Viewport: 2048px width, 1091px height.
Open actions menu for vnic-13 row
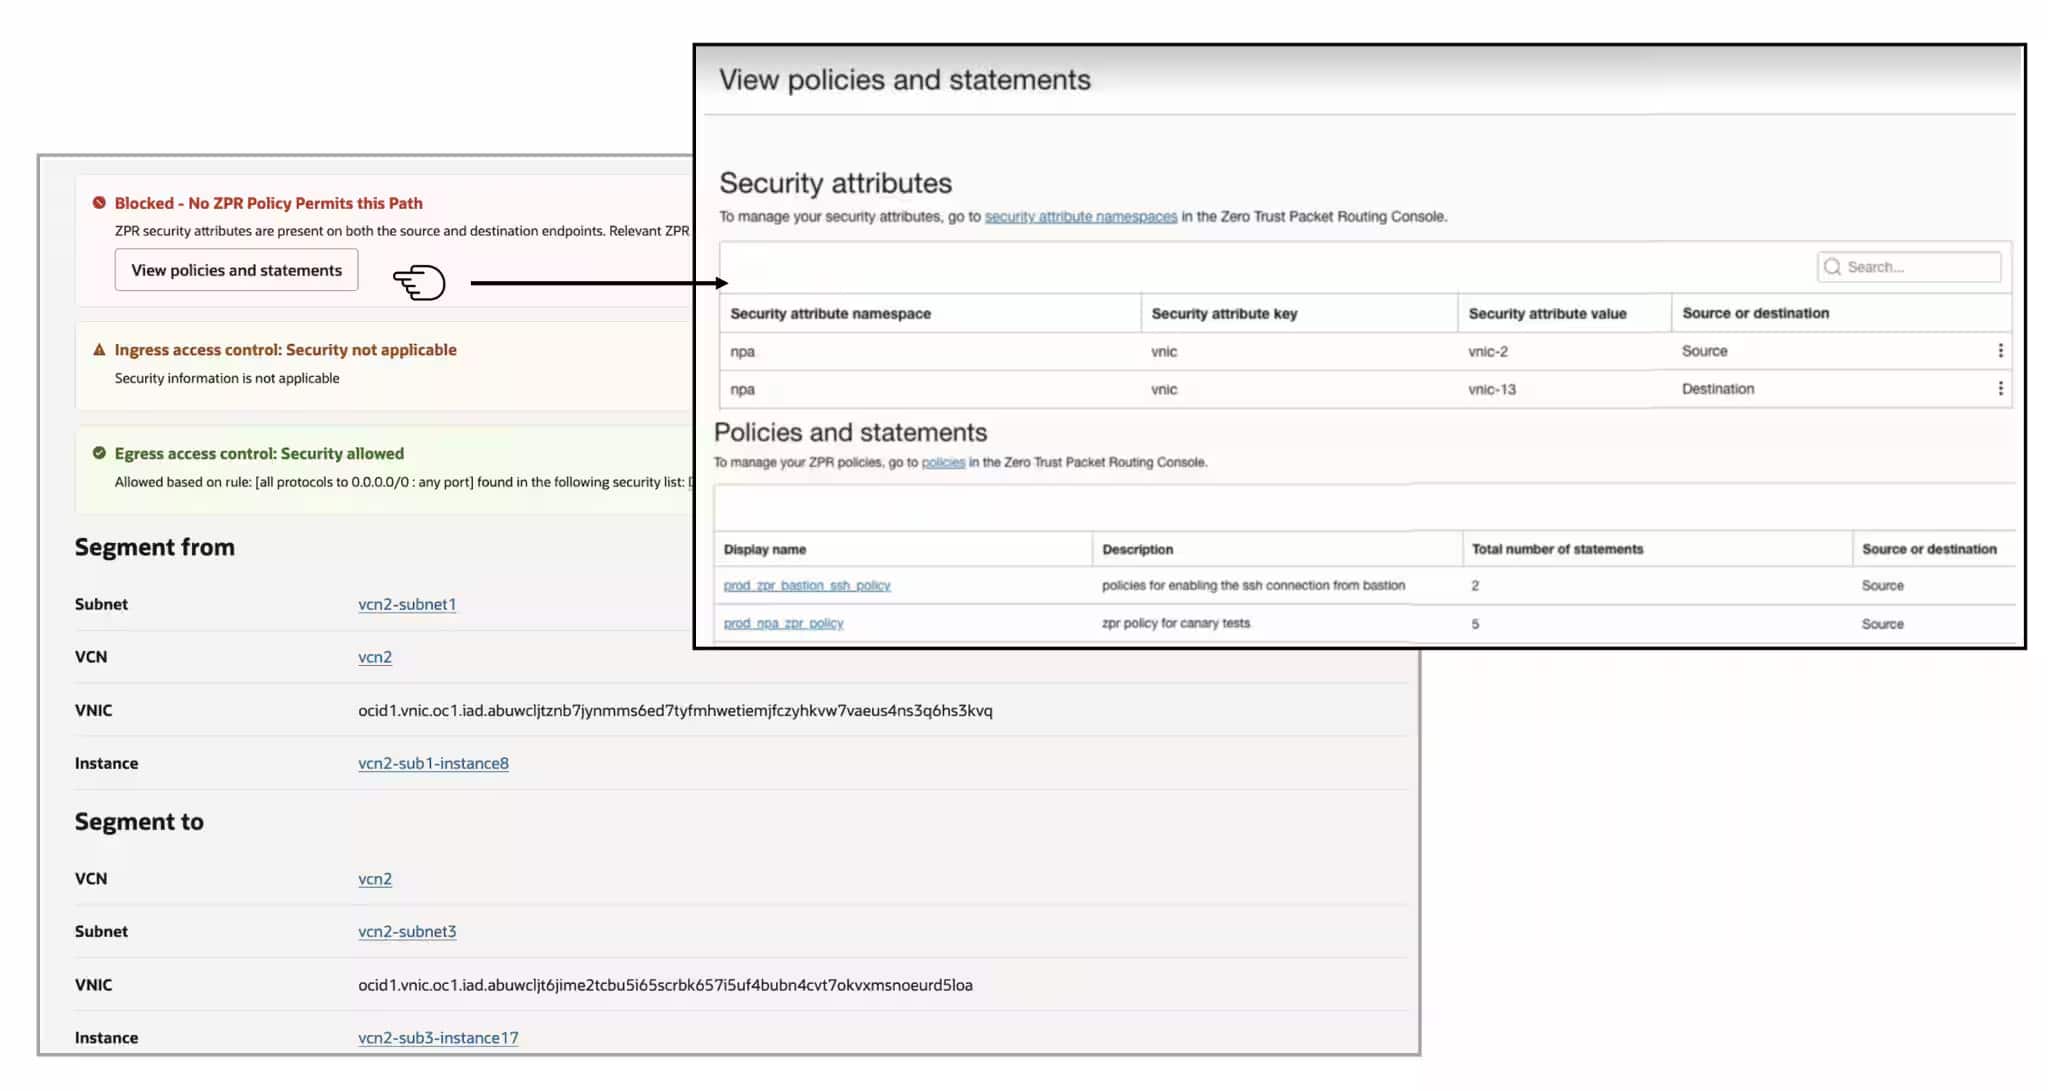[2000, 389]
